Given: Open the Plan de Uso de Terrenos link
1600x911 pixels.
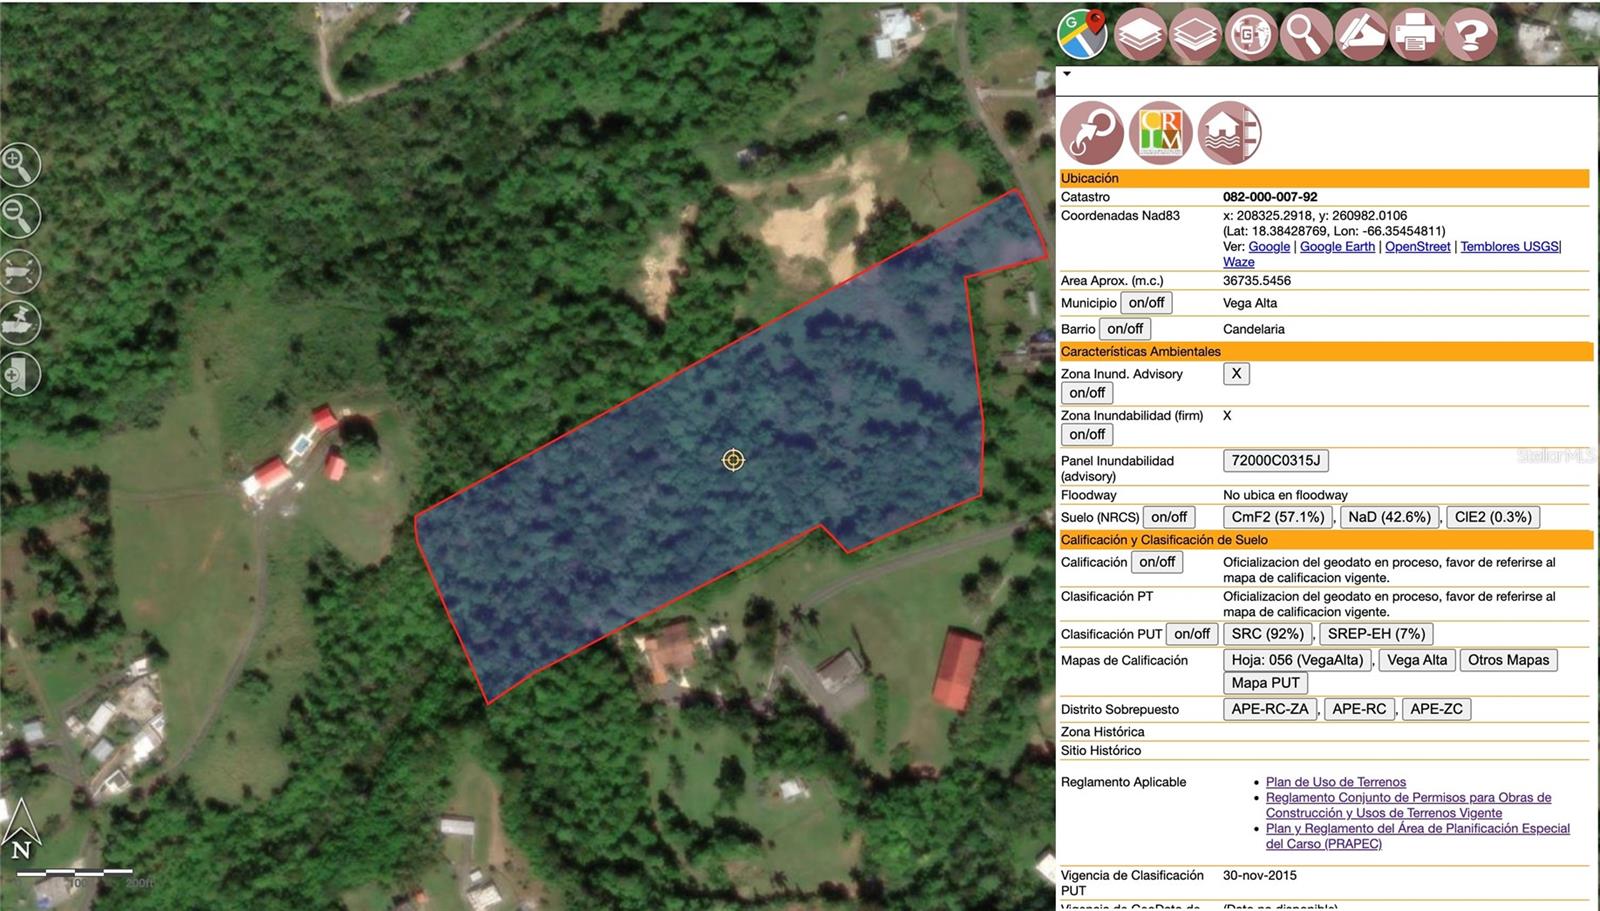Looking at the screenshot, I should (1335, 782).
